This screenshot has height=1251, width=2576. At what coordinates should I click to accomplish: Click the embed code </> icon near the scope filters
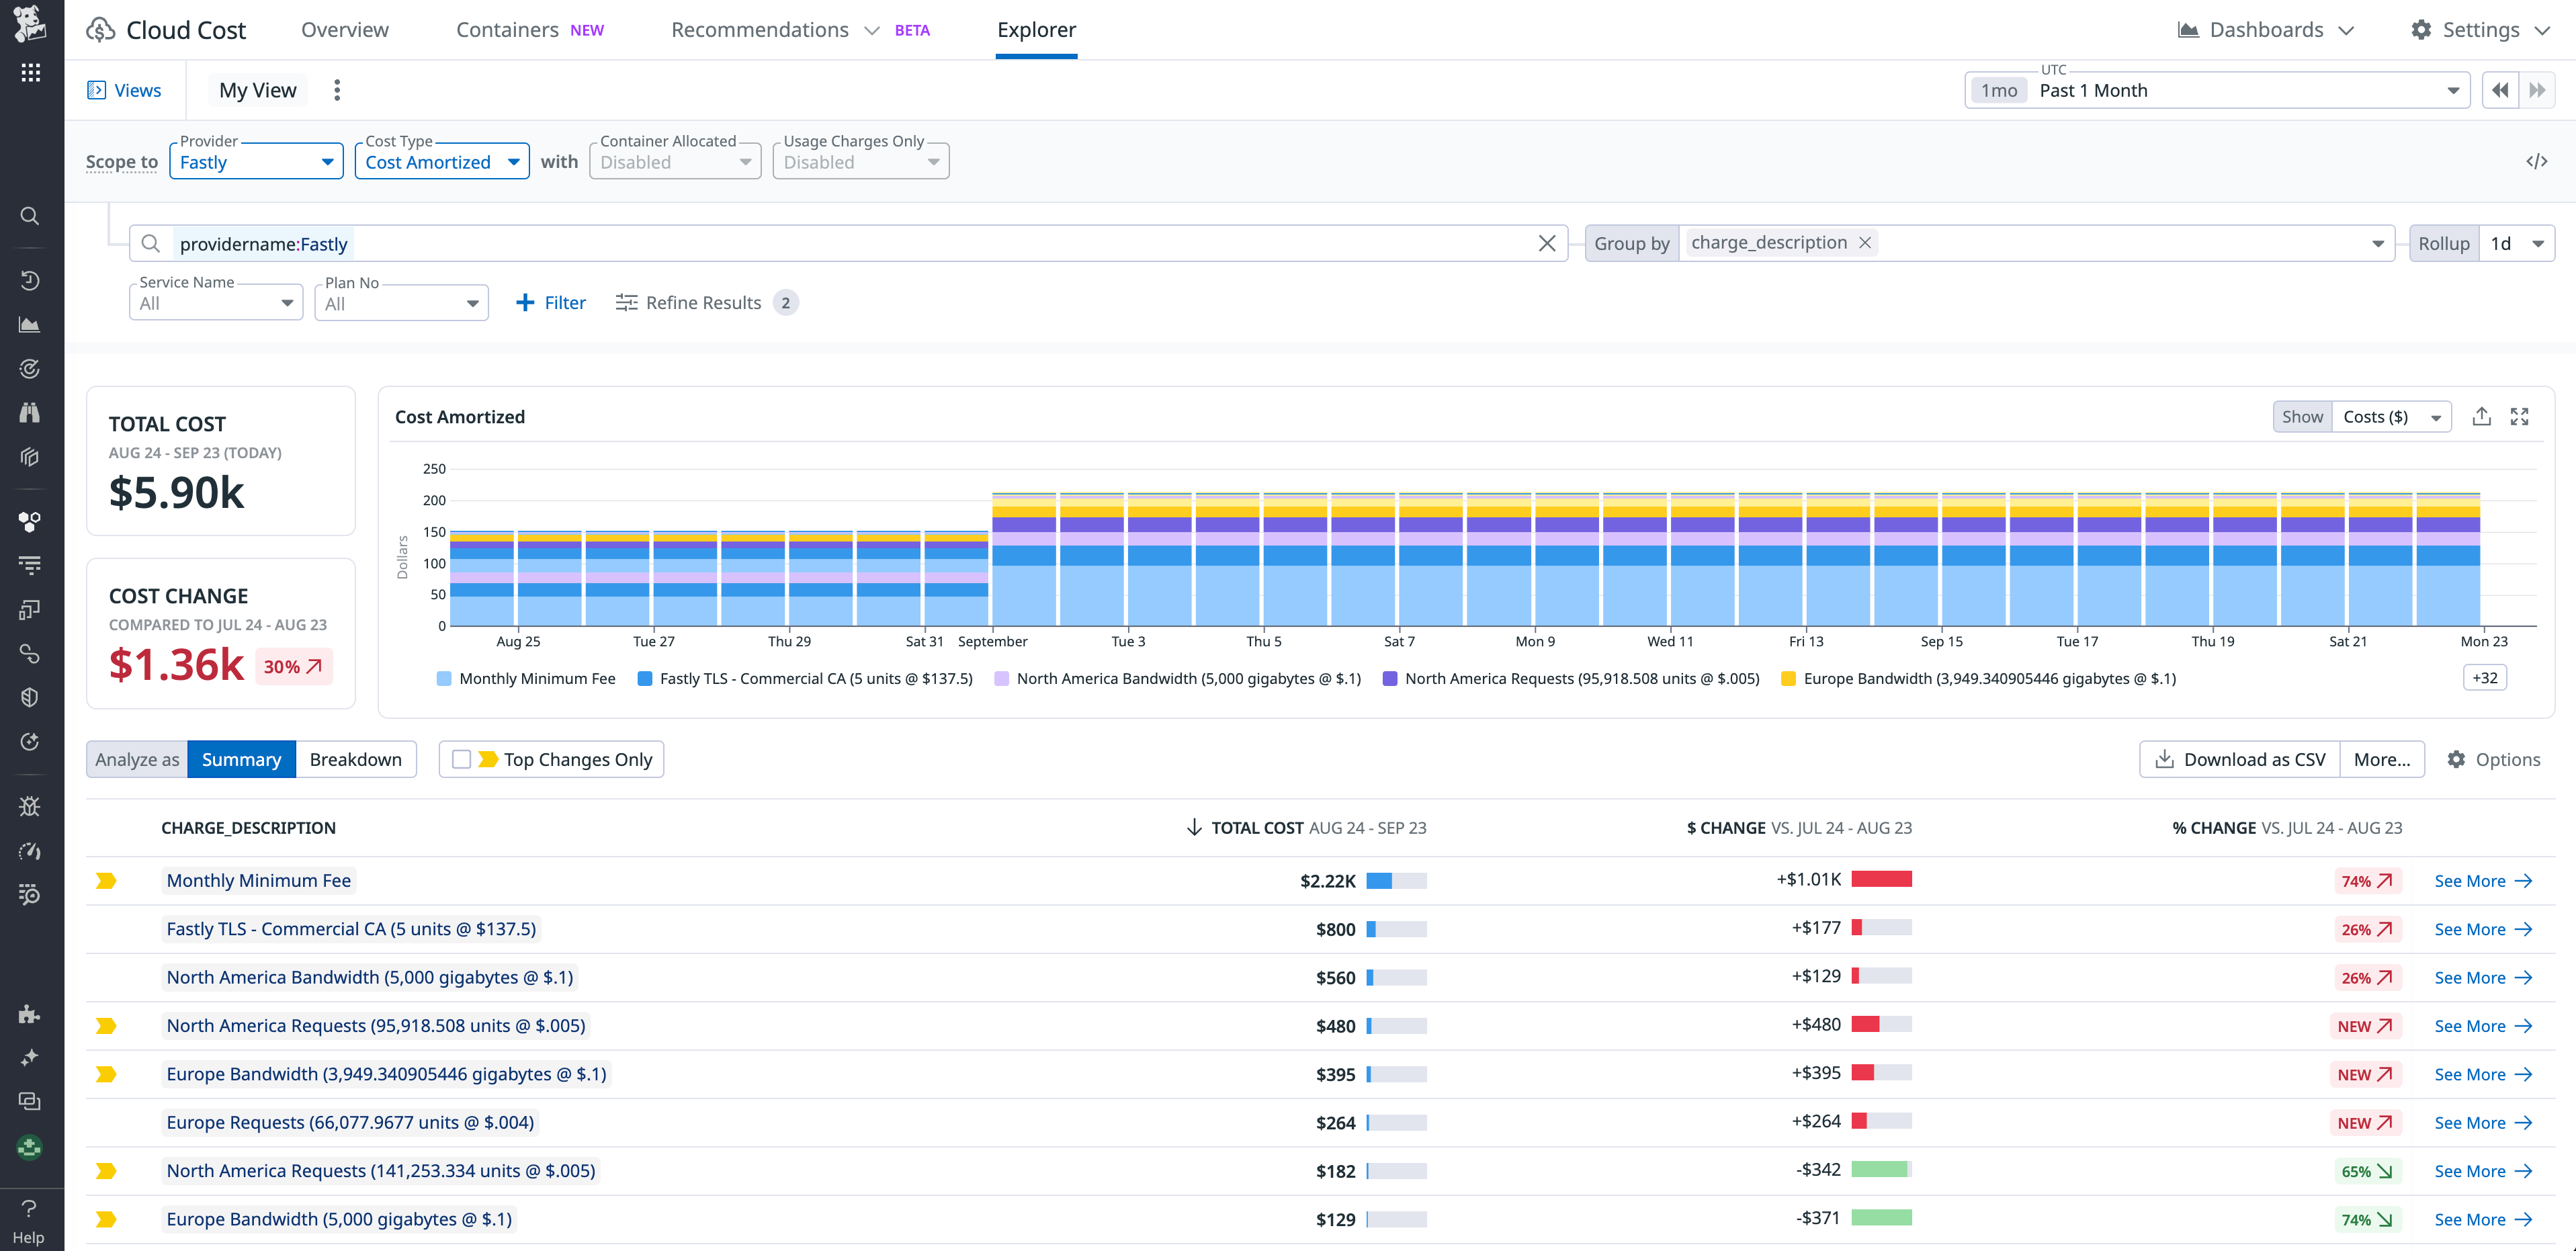coord(2538,160)
